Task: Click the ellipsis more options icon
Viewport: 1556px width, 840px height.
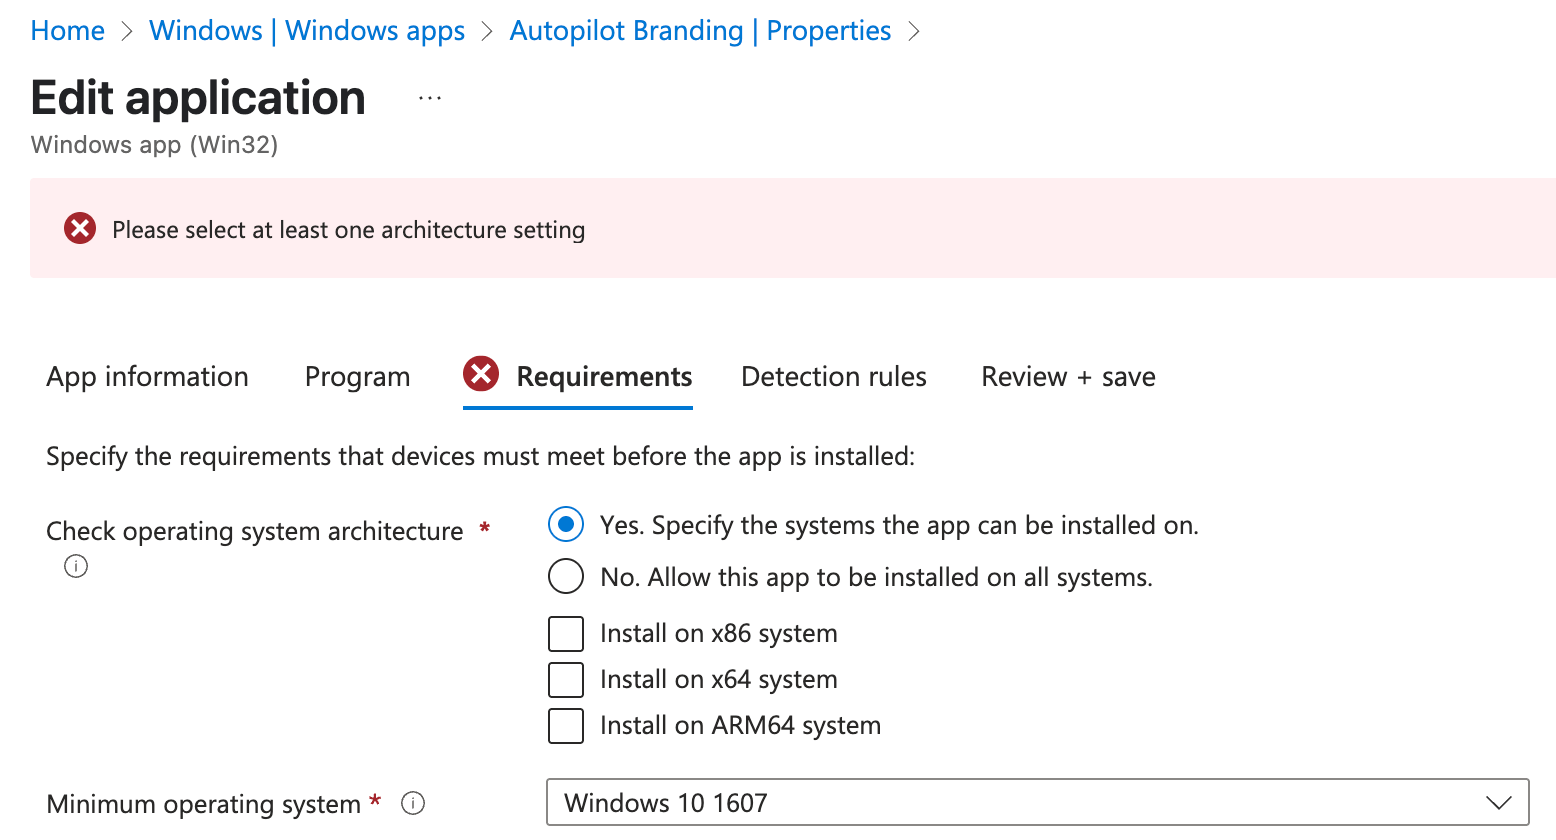Action: (x=430, y=98)
